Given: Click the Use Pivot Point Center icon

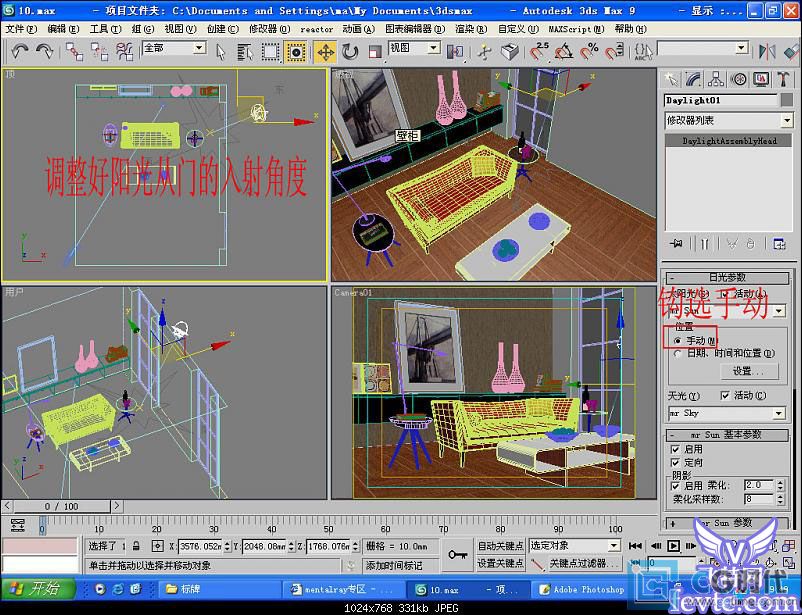Looking at the screenshot, I should (x=455, y=52).
